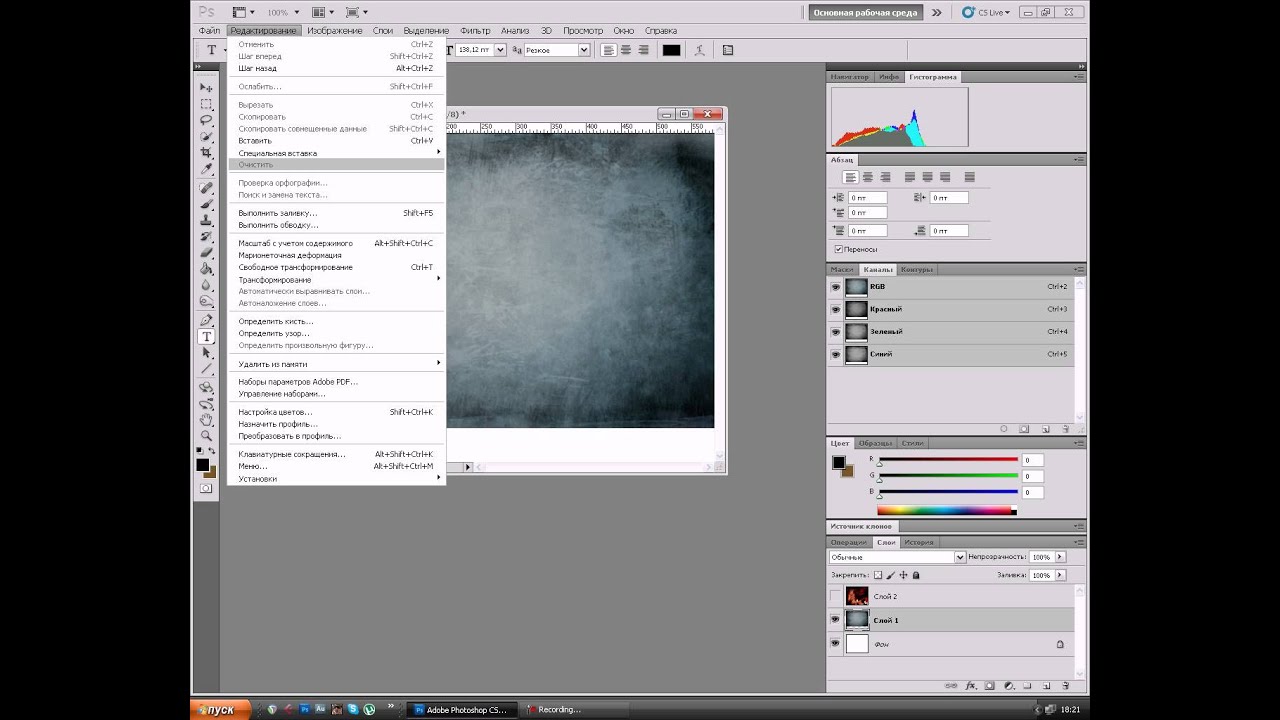Image resolution: width=1280 pixels, height=720 pixels.
Task: Hide the Фон background layer
Action: click(836, 644)
